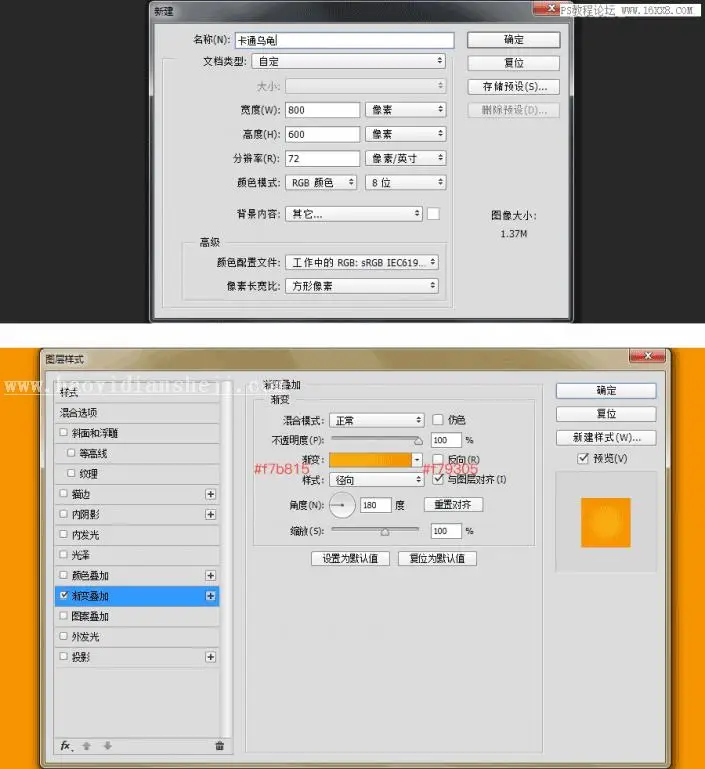
Task: Open 颜色模式 RGB 颜色 dropdown
Action: (321, 182)
